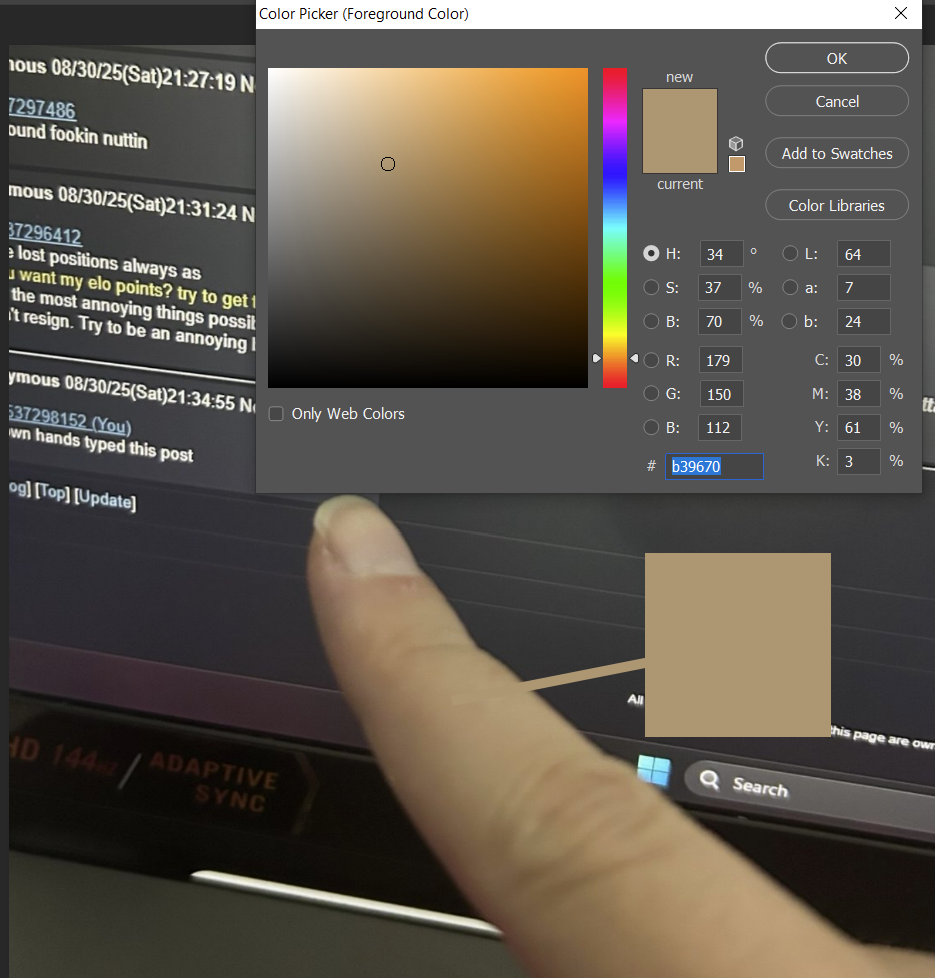Viewport: 935px width, 978px height.
Task: Click the [Top] link in the photo
Action: [x=52, y=492]
